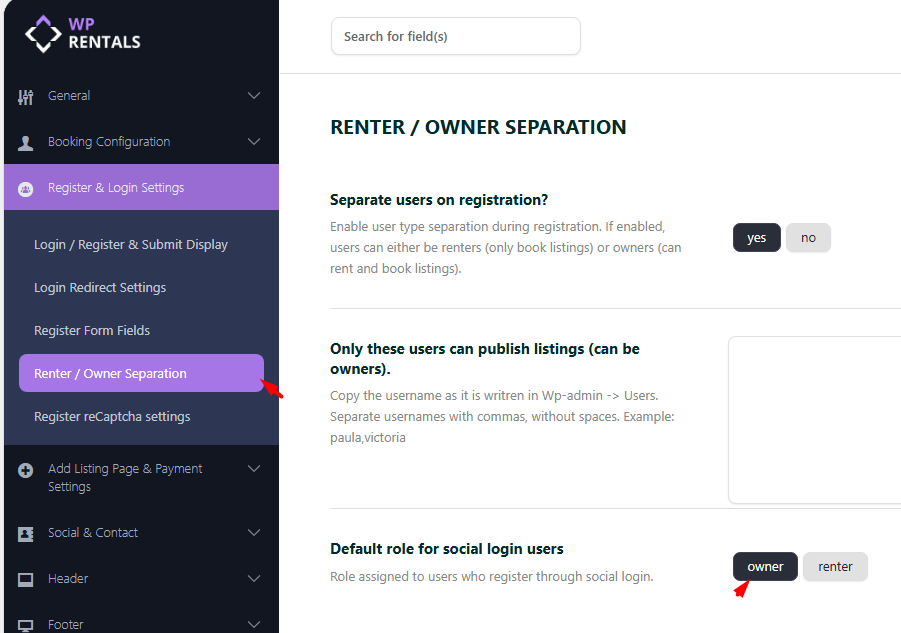Click the WP Rentals logo

coord(83,33)
